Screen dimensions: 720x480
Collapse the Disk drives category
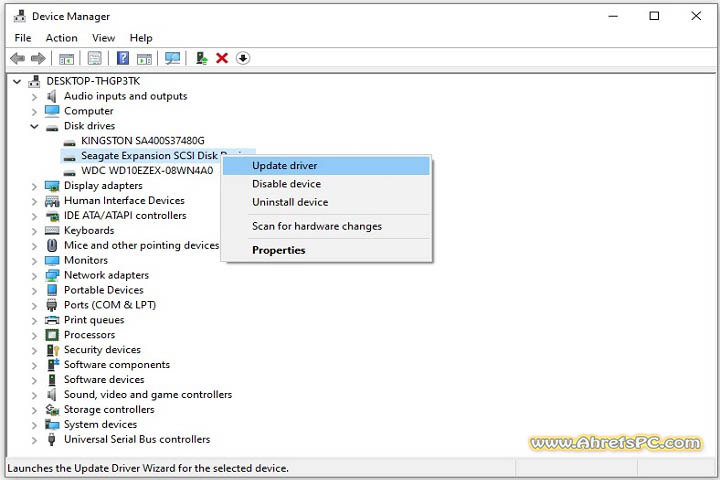[x=34, y=126]
